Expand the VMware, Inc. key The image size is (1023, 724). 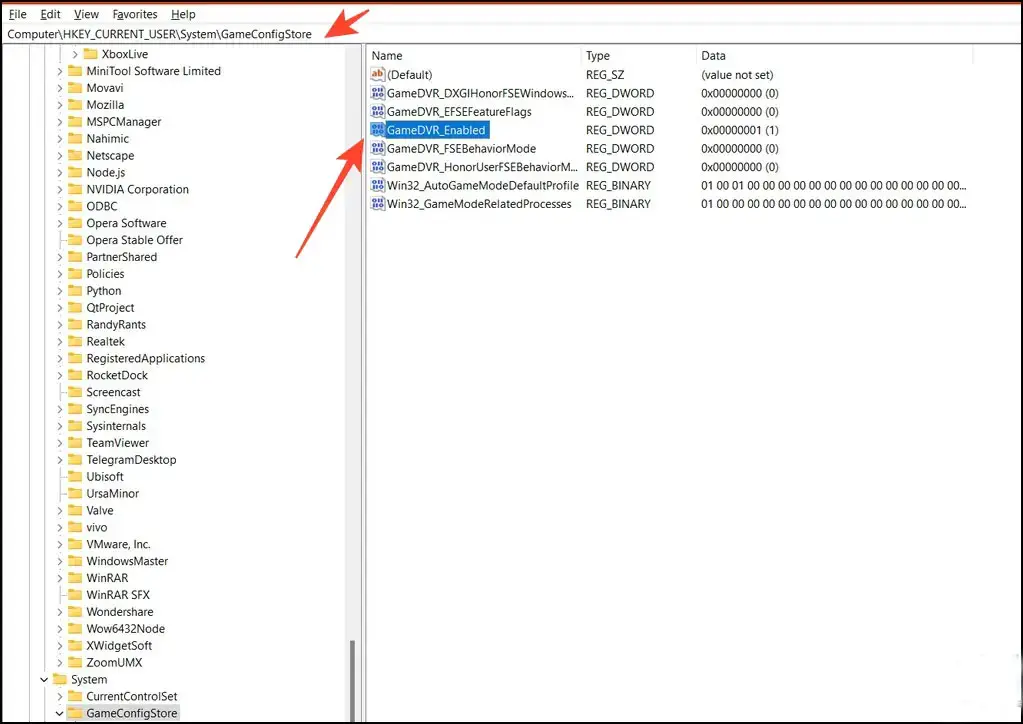click(x=59, y=544)
